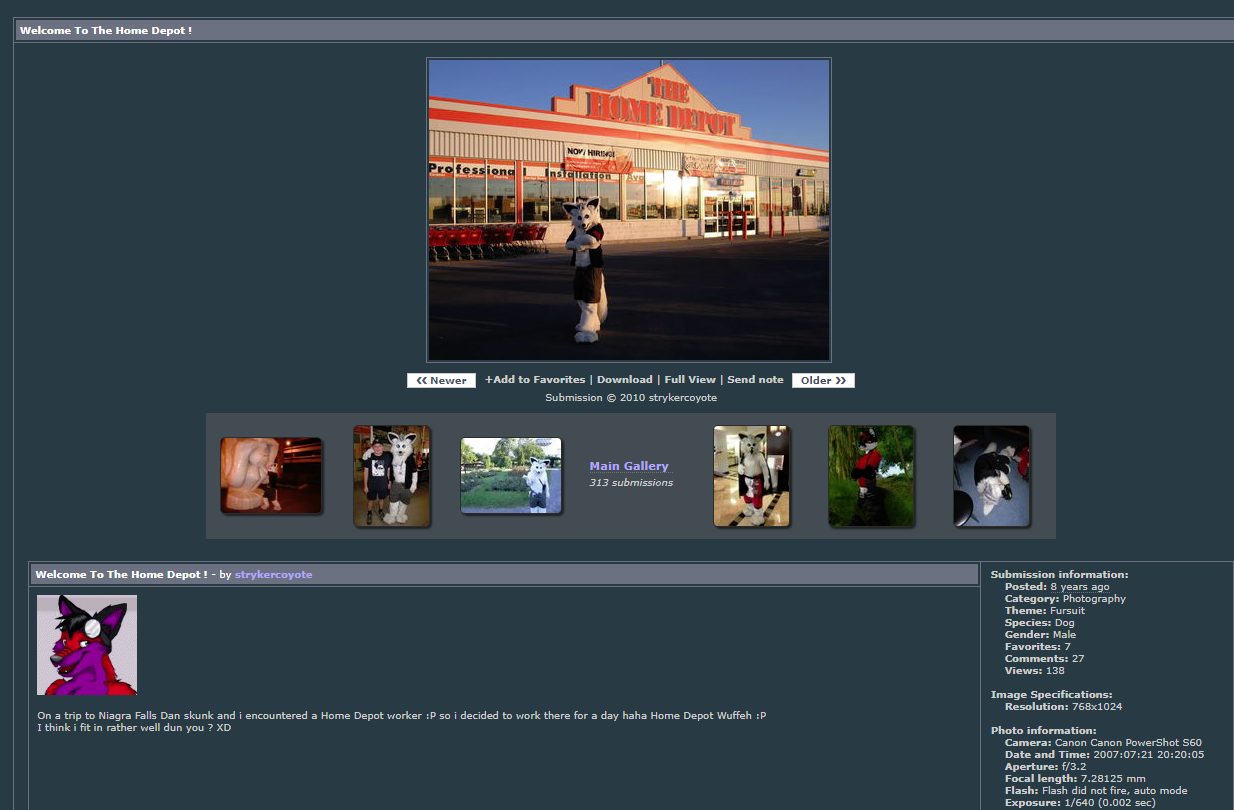Click Send note link
Image resolution: width=1234 pixels, height=810 pixels.
755,380
